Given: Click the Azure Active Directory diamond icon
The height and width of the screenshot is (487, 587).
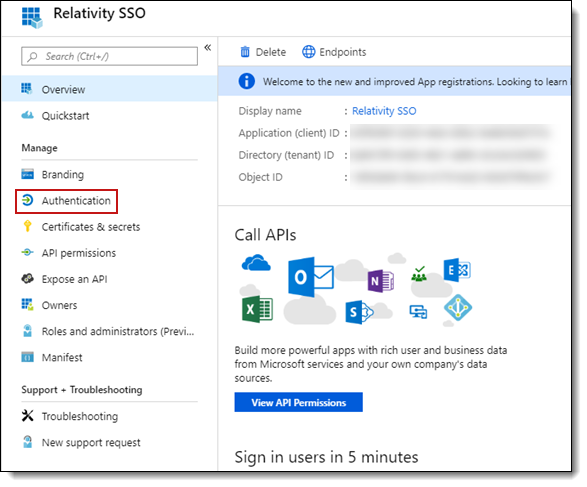Looking at the screenshot, I should point(457,308).
